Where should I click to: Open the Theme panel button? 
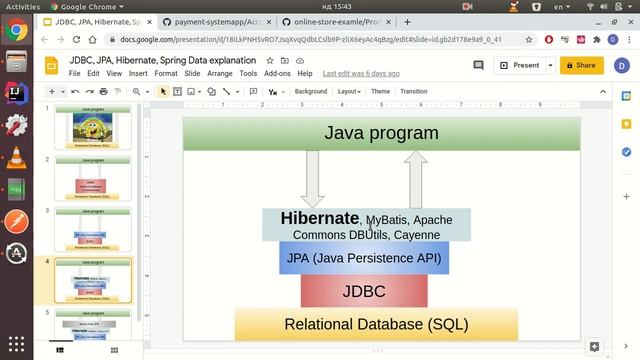pos(380,91)
